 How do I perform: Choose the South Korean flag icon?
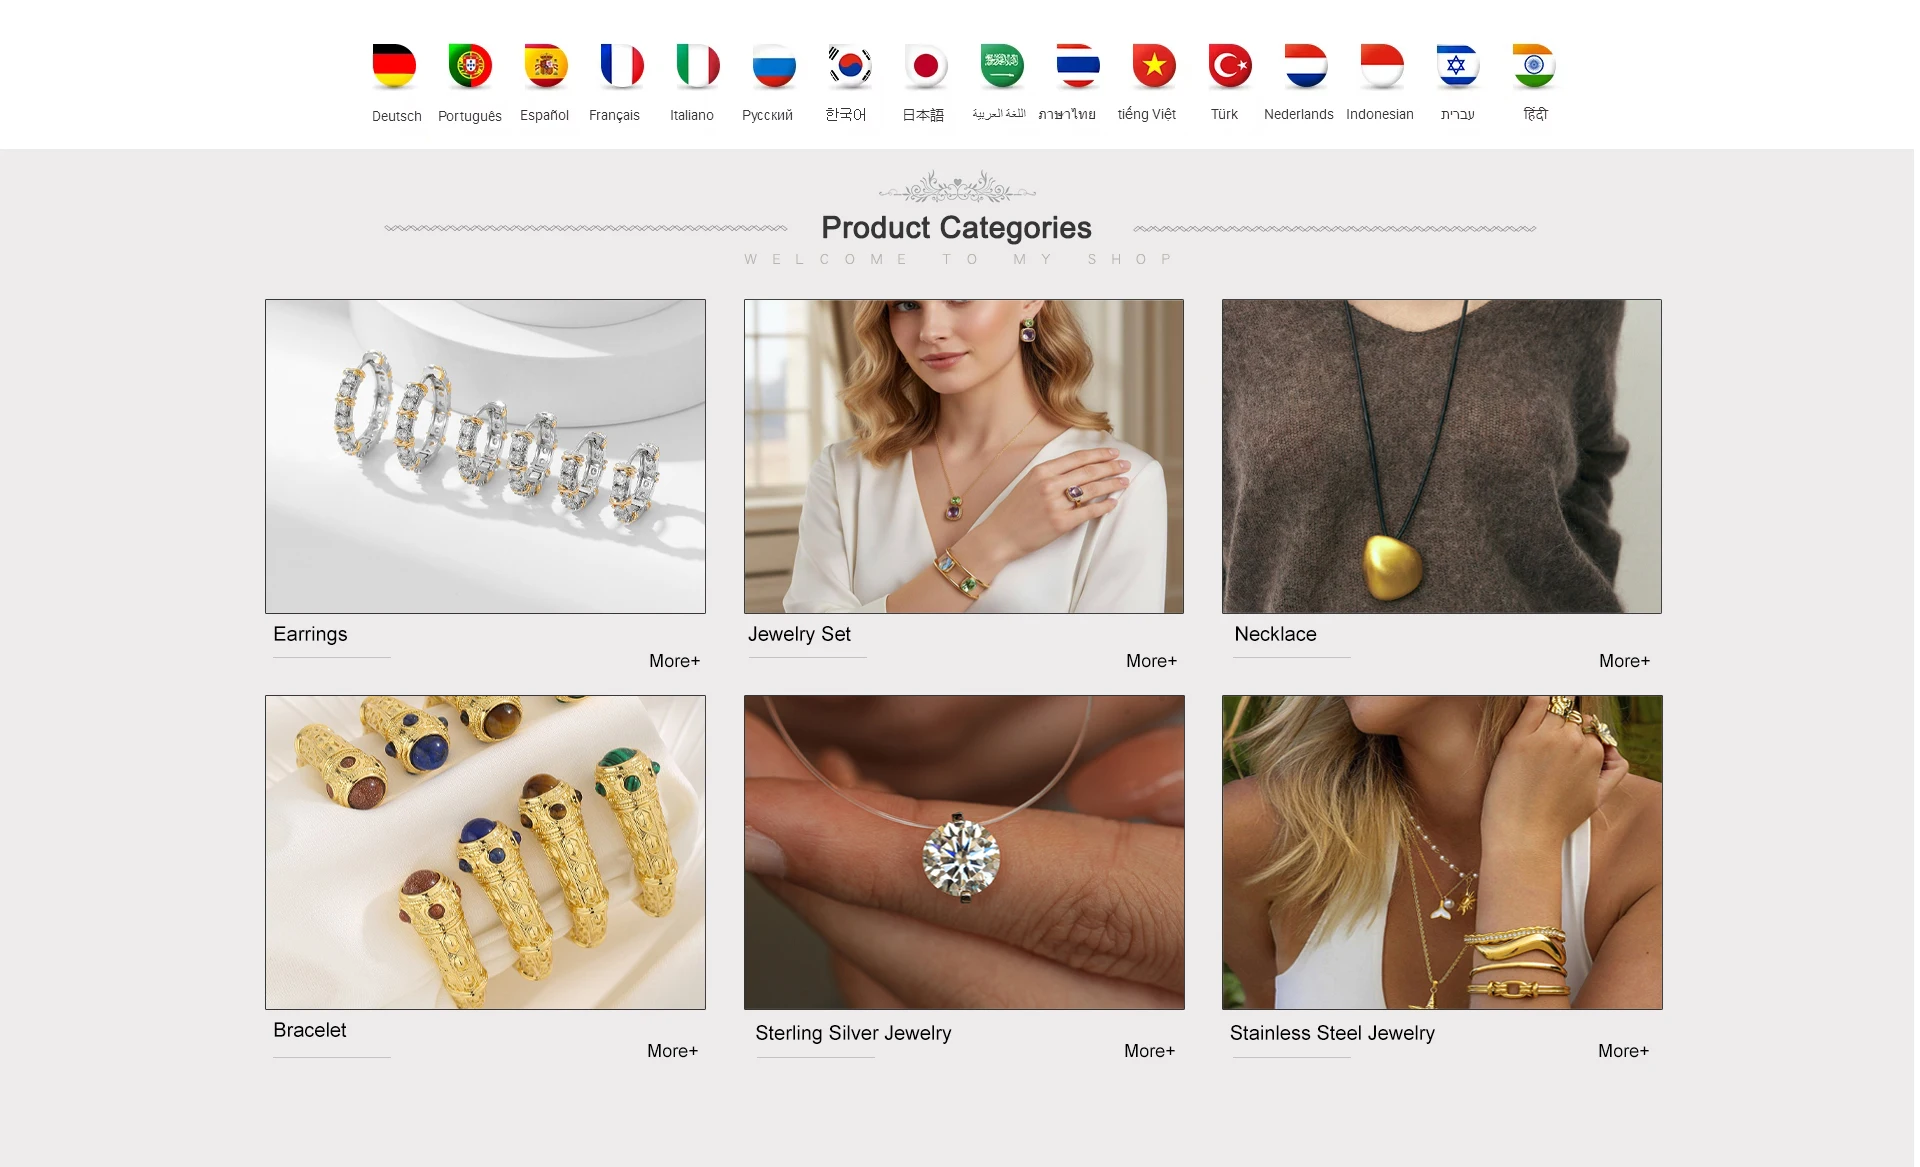[x=850, y=66]
